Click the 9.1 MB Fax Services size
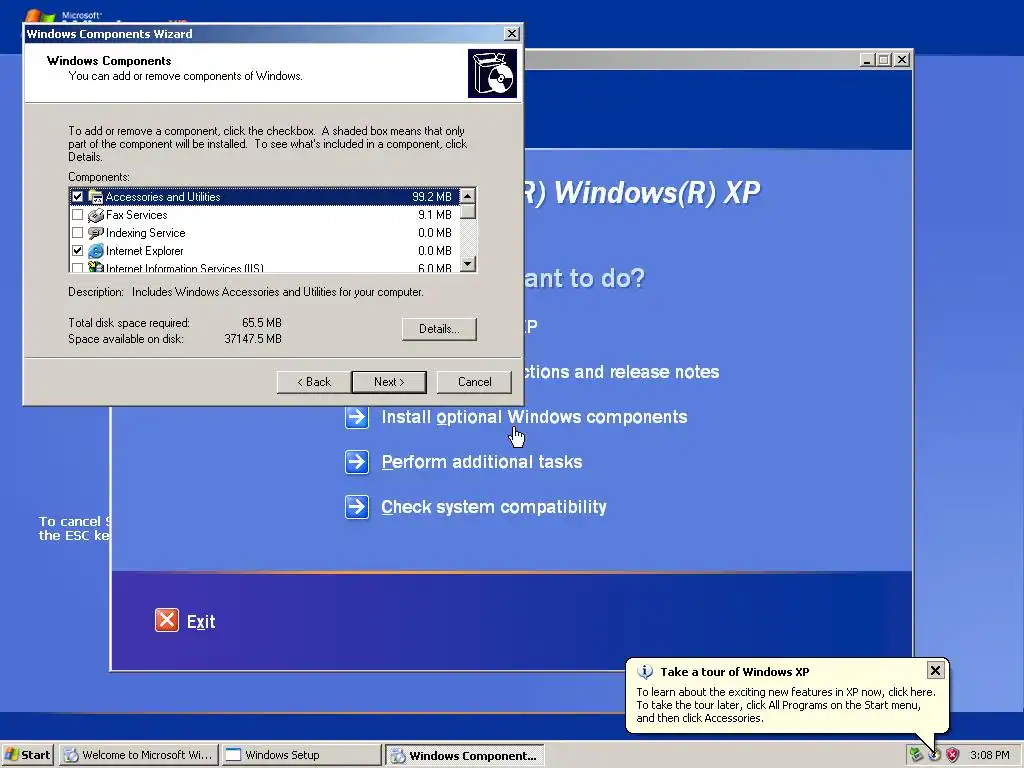The image size is (1024, 768). [435, 215]
